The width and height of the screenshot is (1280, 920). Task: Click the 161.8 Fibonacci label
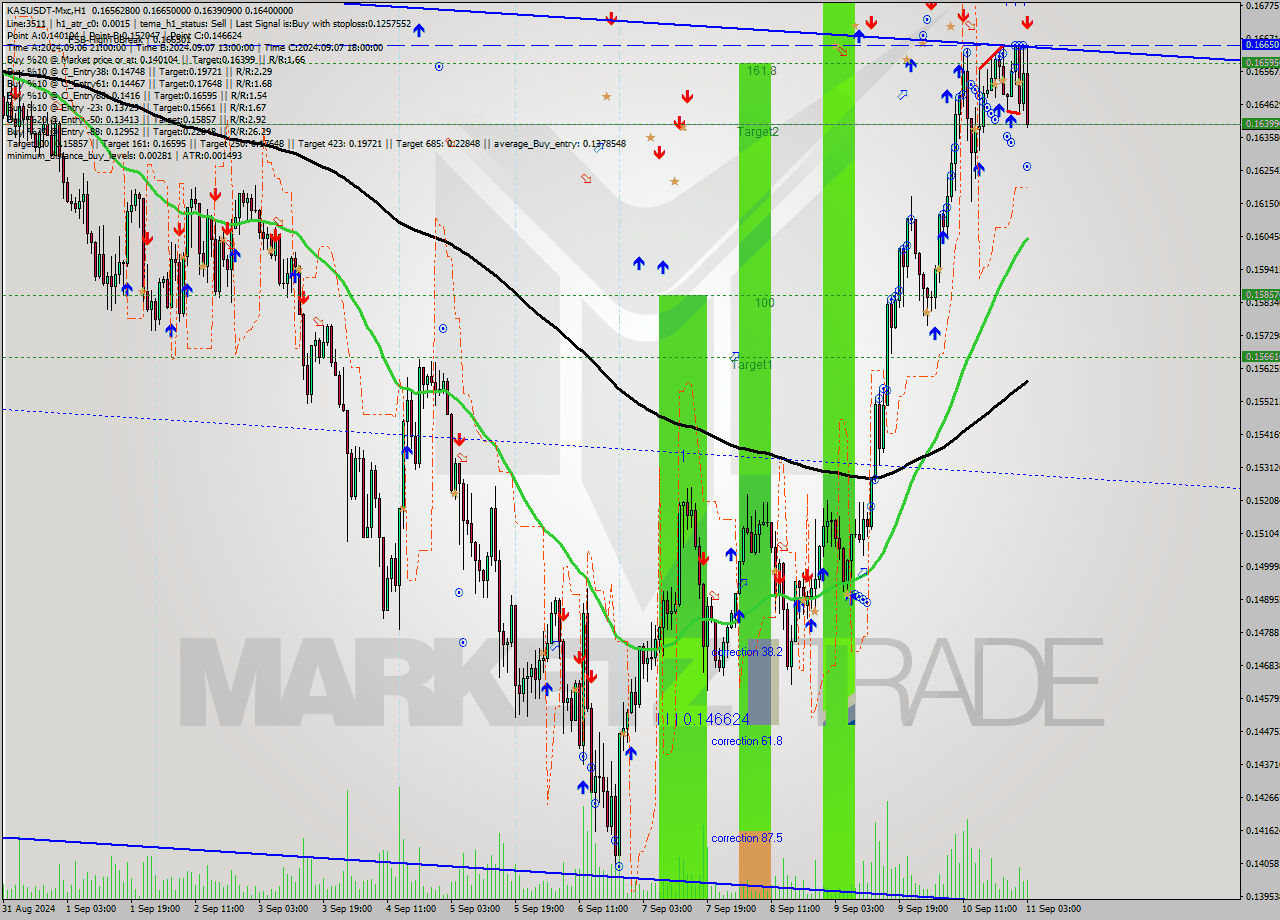click(761, 71)
